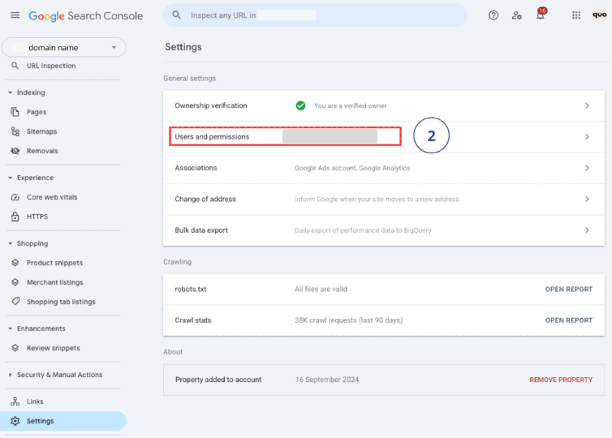Screen dimensions: 612x438
Task: Open Bulk data export row chevron
Action: click(x=587, y=230)
